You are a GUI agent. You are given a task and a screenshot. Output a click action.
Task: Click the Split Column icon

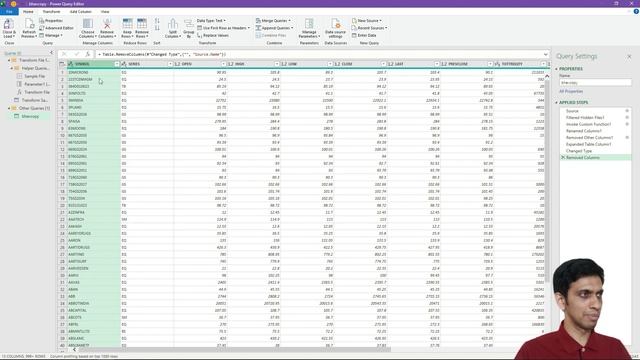(173, 24)
